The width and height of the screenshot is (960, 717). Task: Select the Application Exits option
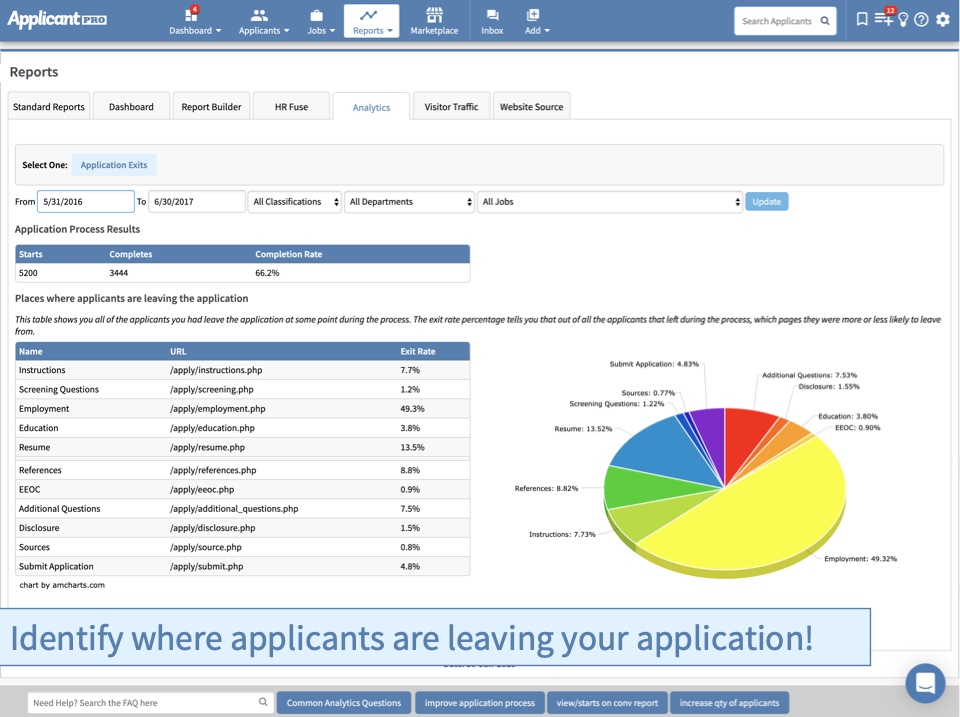pos(116,164)
